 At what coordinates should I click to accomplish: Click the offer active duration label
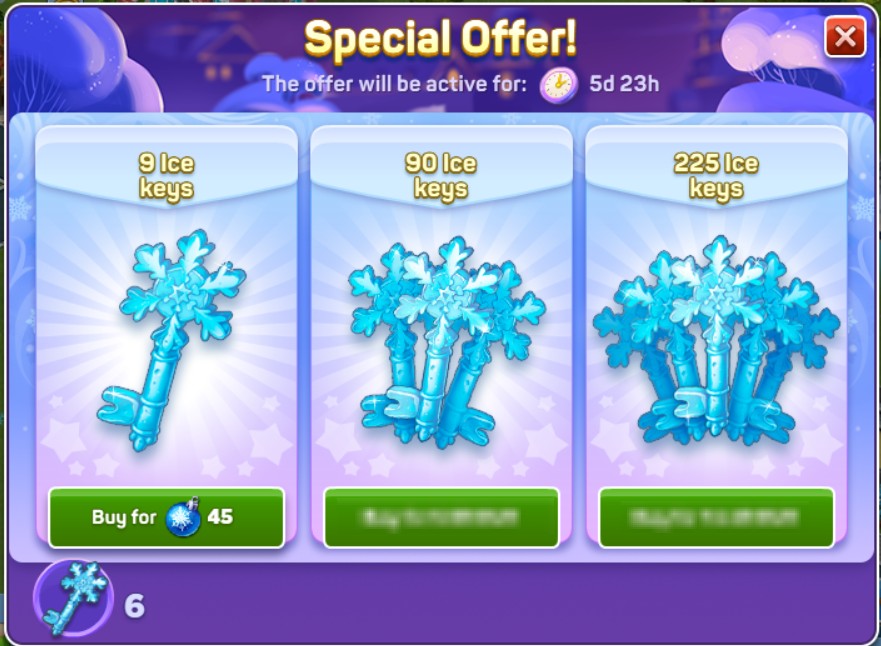tap(394, 84)
